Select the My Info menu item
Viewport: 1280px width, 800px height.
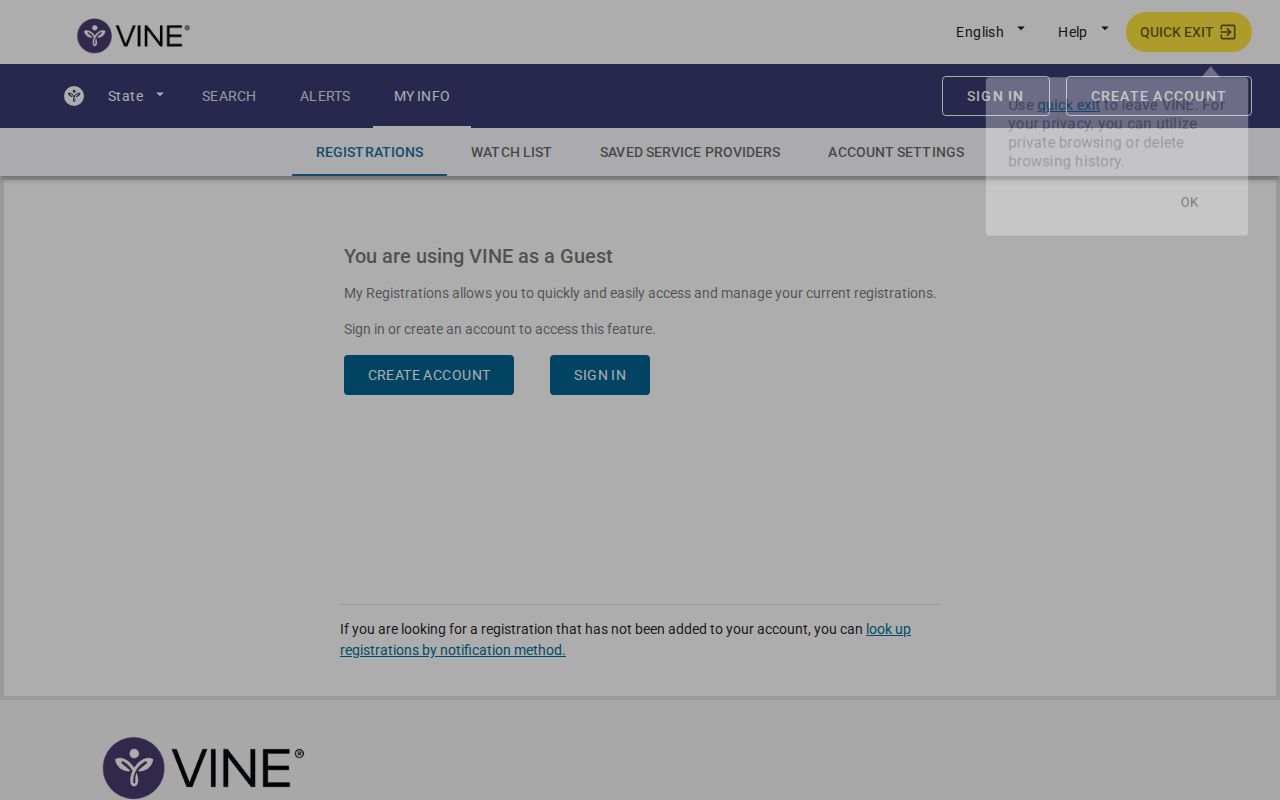(x=422, y=96)
